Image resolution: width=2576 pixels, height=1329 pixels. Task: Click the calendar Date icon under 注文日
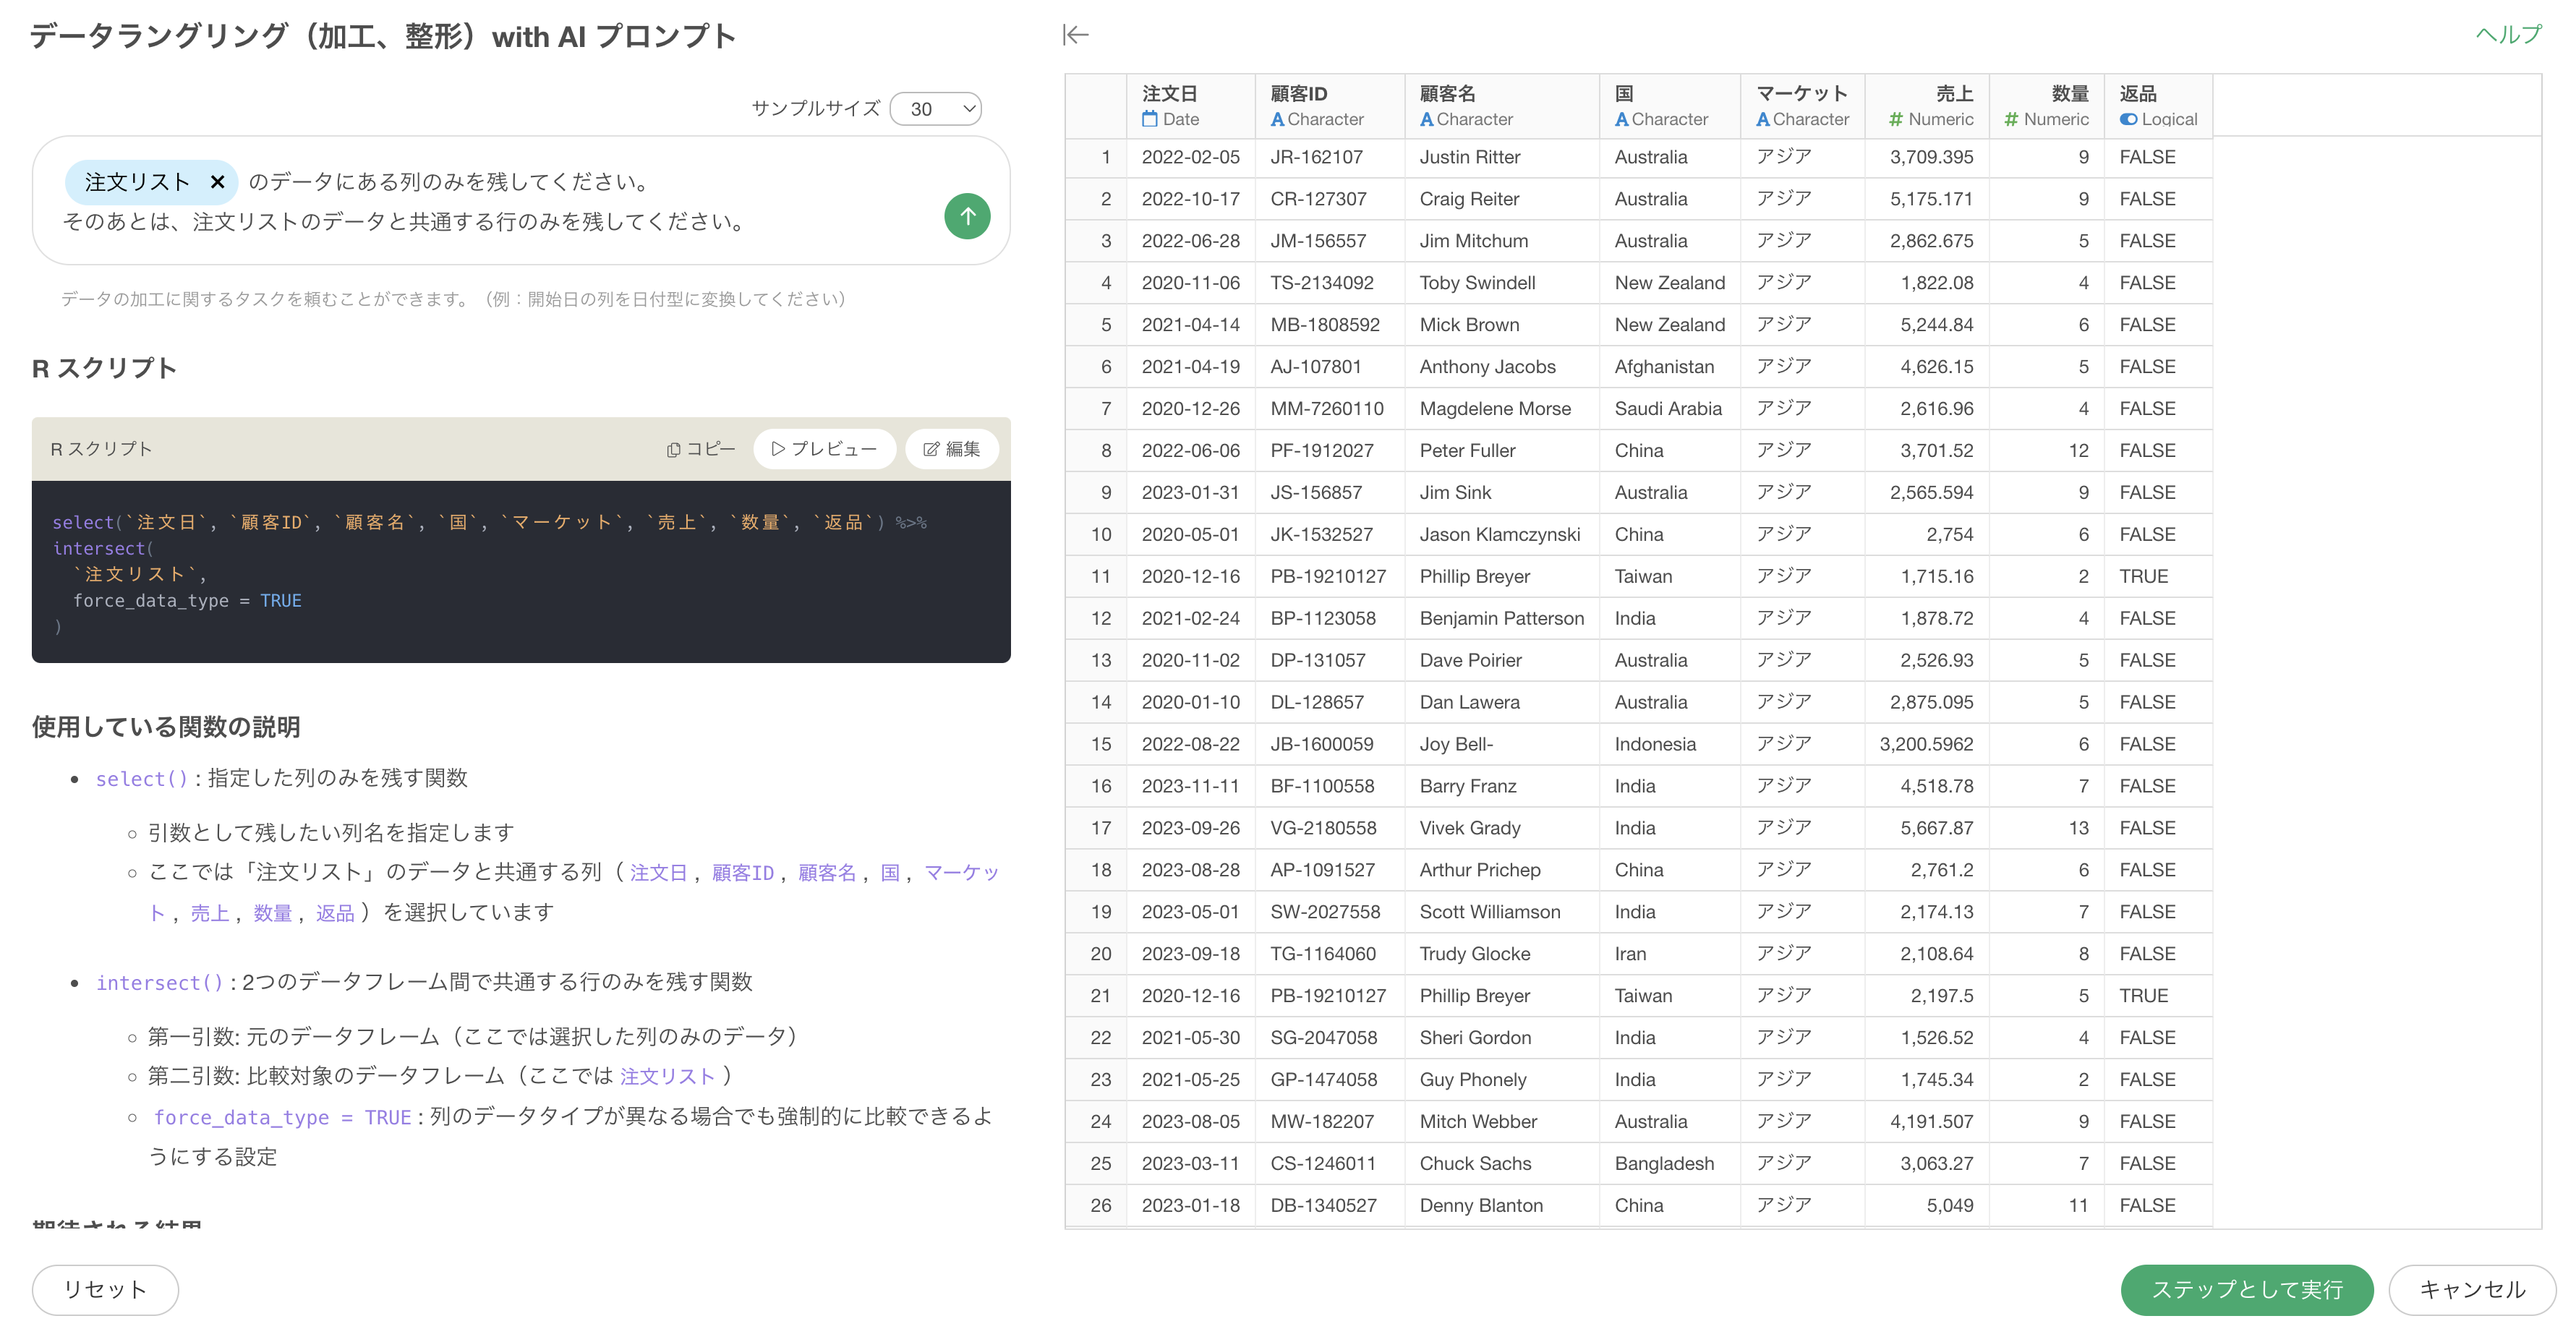[1150, 119]
